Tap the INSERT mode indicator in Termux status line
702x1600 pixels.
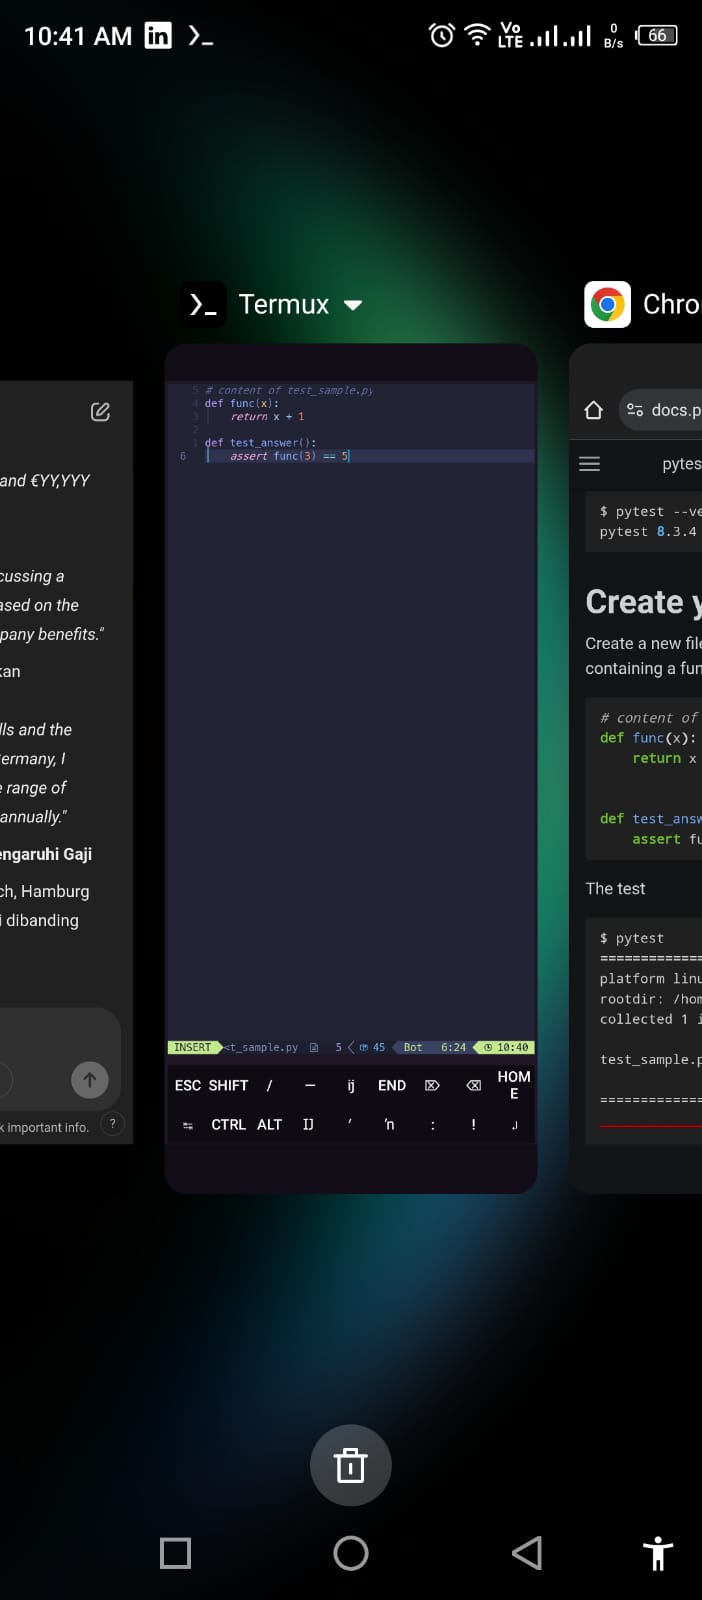[192, 1047]
